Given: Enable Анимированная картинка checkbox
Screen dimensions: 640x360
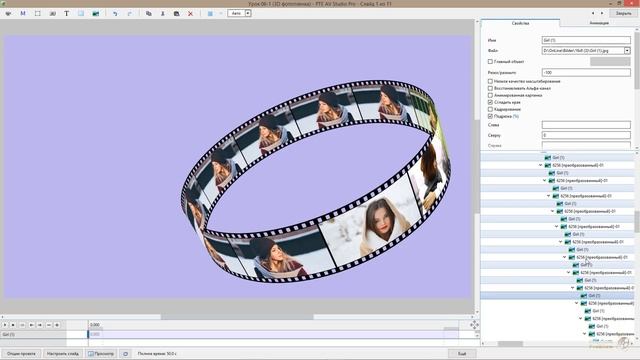Looking at the screenshot, I should point(490,95).
